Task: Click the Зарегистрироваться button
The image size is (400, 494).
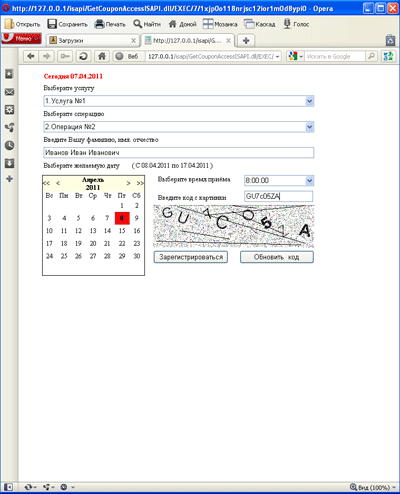Action: pyautogui.click(x=191, y=257)
